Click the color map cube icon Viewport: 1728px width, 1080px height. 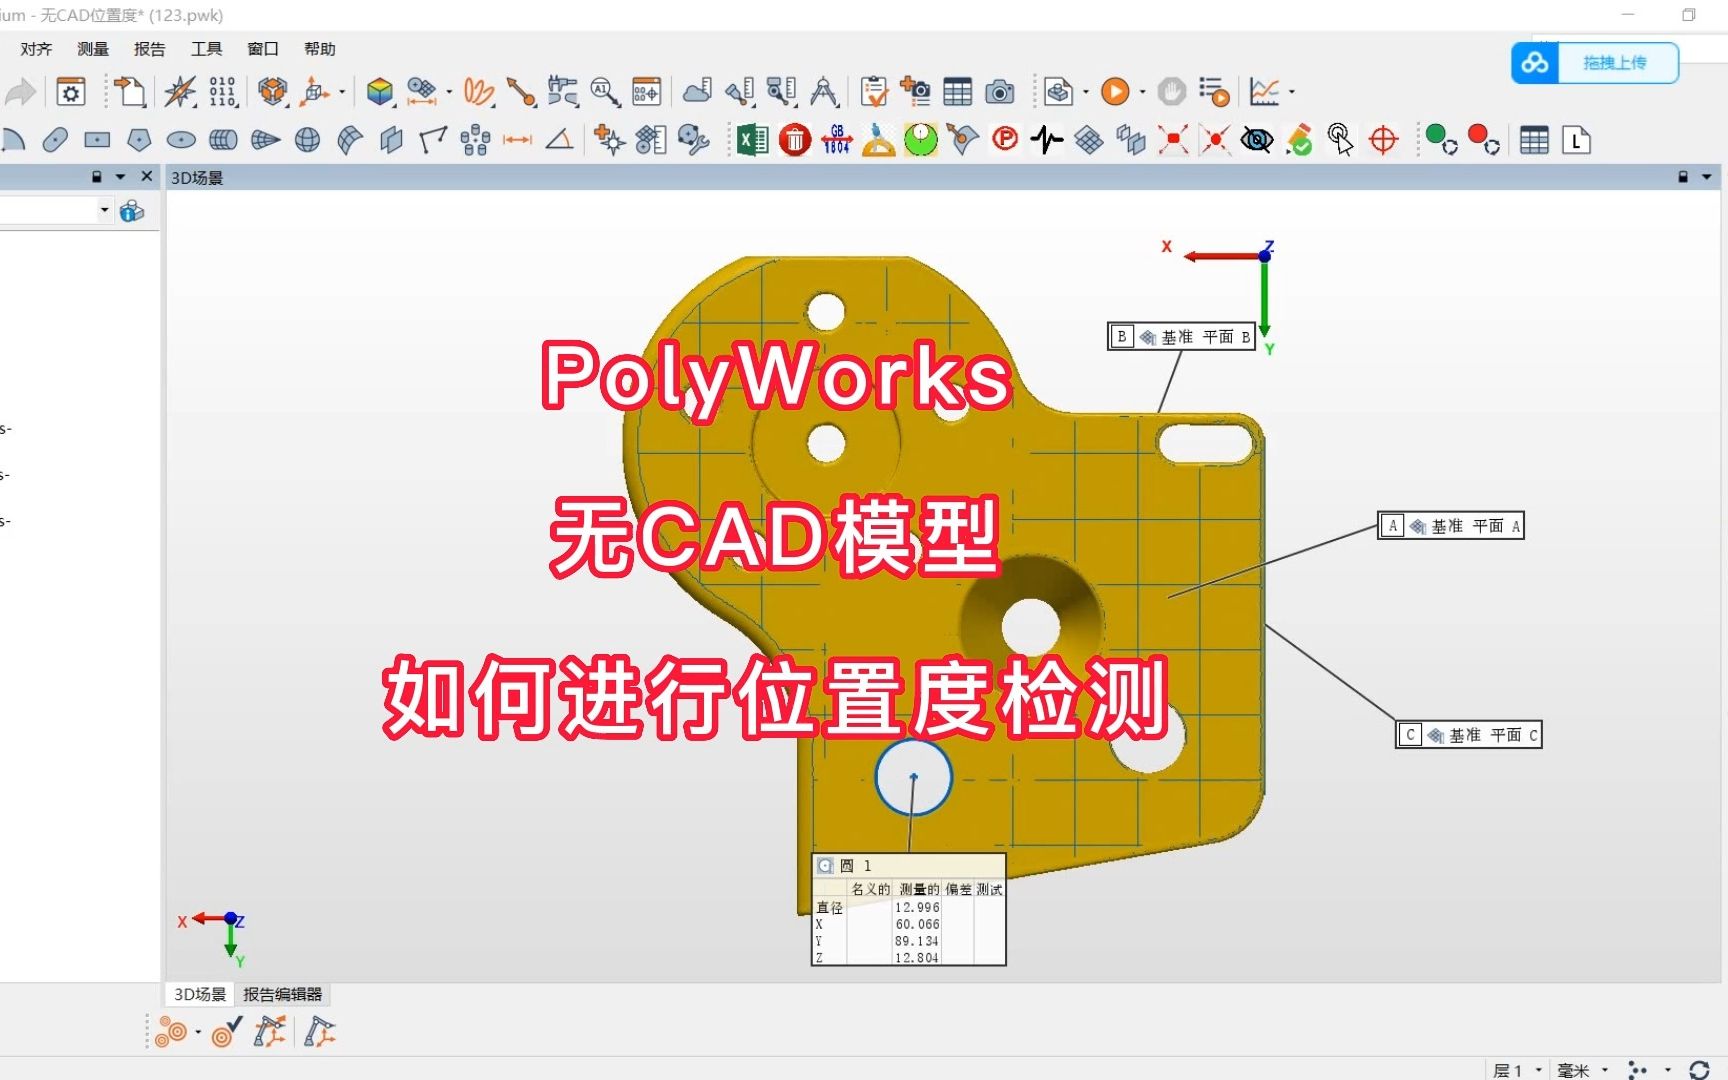(x=380, y=93)
